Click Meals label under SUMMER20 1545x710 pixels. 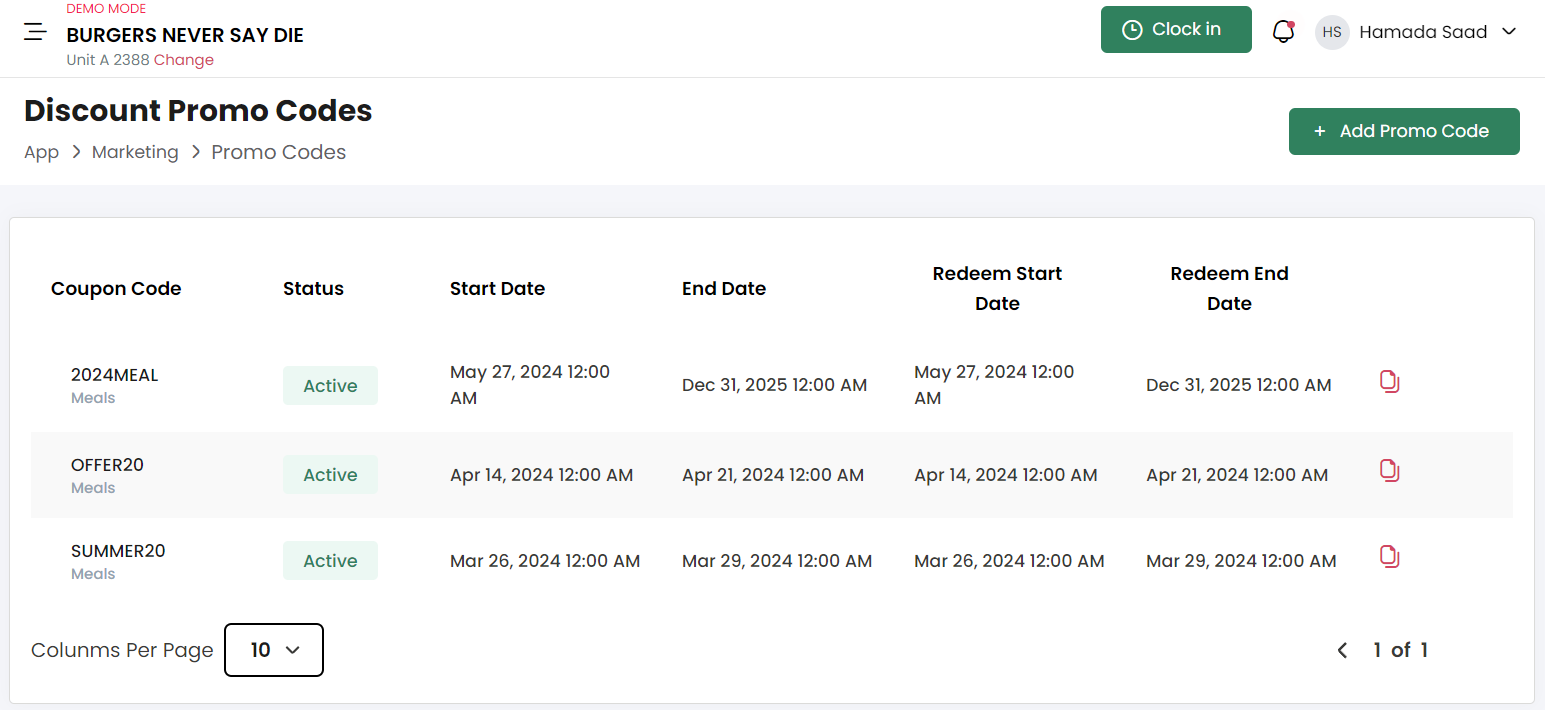(x=93, y=574)
